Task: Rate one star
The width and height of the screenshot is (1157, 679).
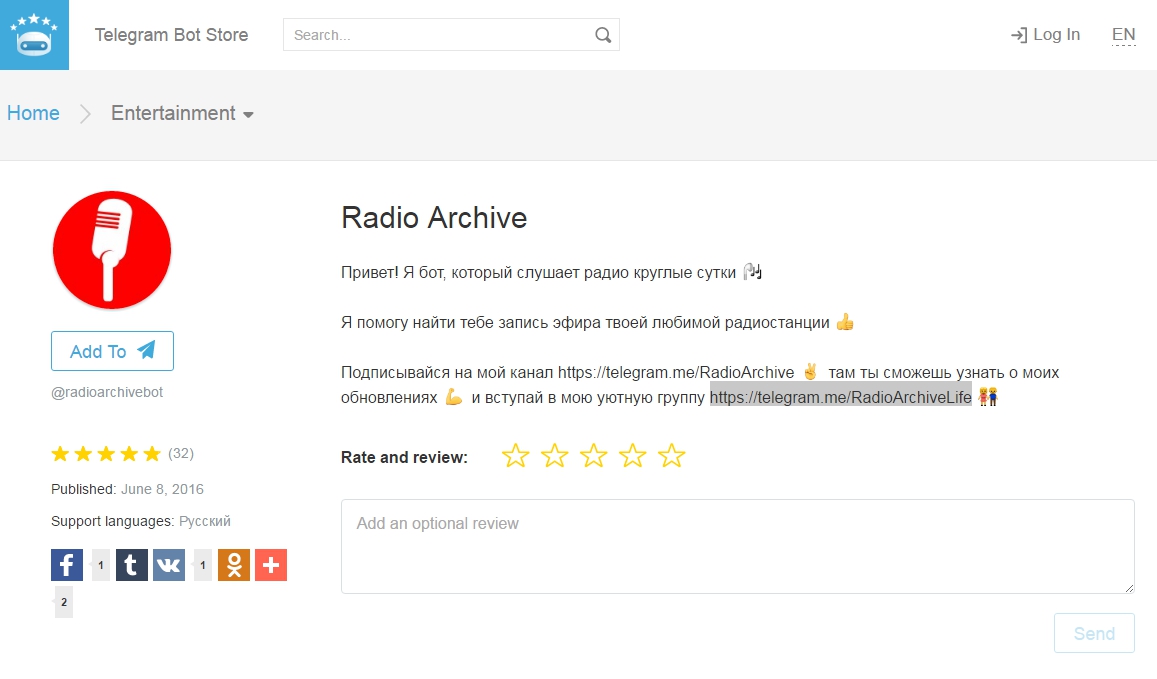Action: pos(515,456)
